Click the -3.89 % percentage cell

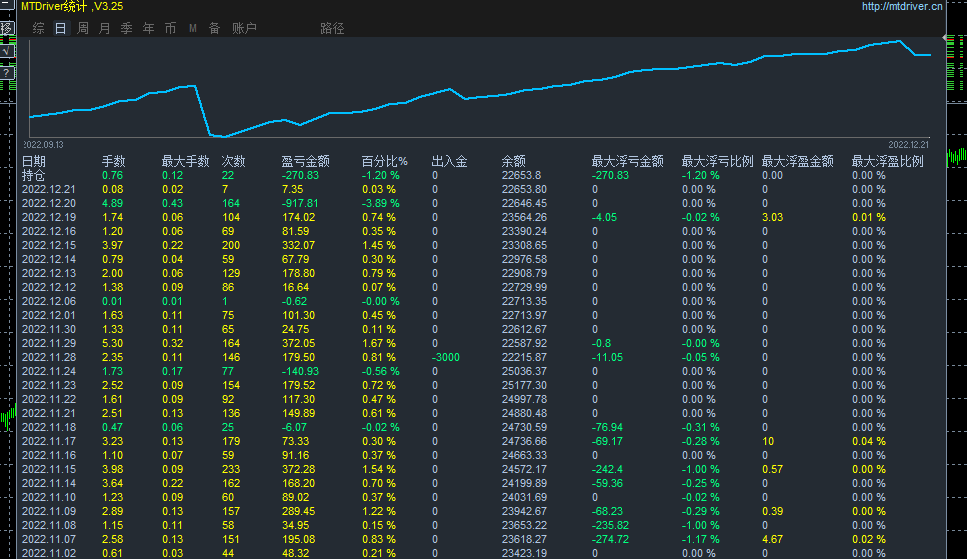[x=381, y=204]
